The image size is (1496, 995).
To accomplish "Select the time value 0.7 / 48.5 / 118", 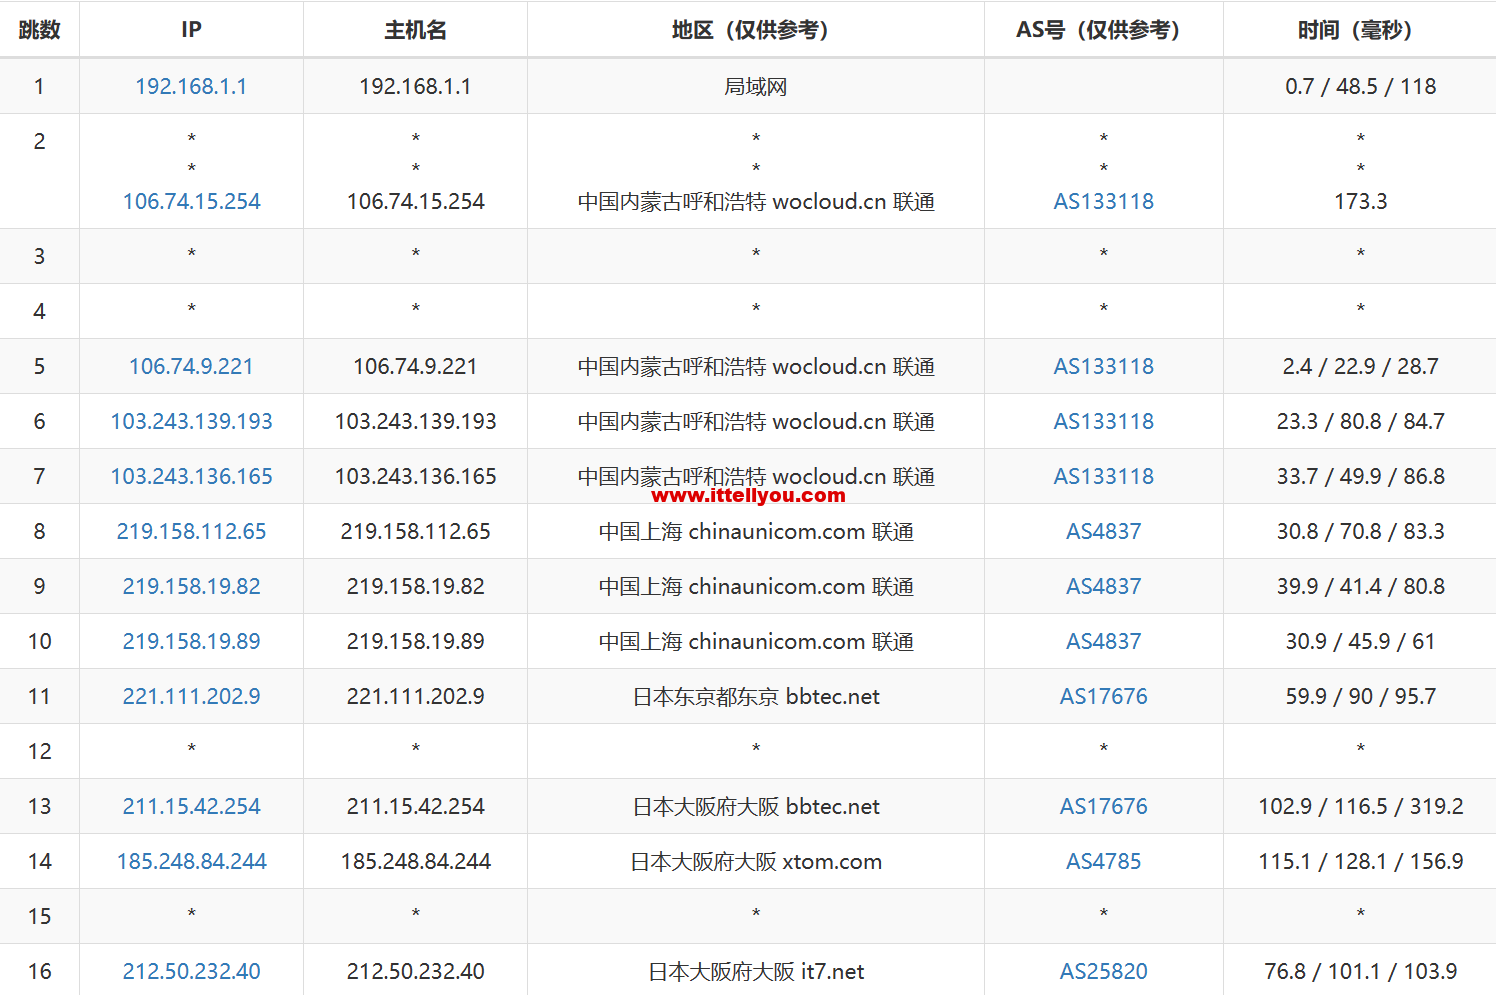I will pyautogui.click(x=1360, y=87).
